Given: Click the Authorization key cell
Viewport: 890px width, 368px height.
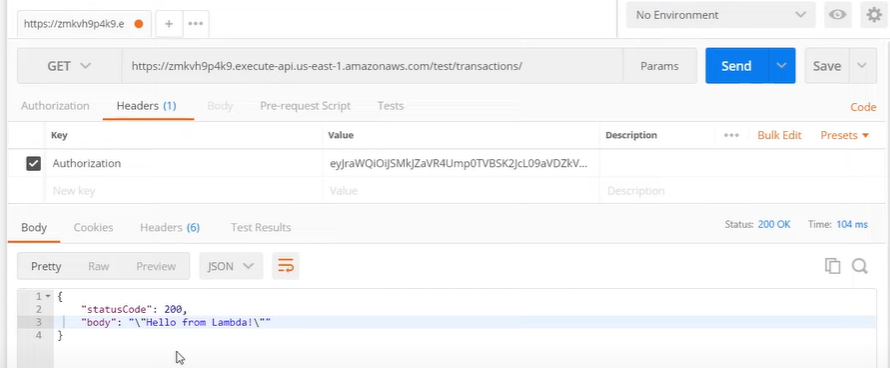Looking at the screenshot, I should pyautogui.click(x=184, y=164).
